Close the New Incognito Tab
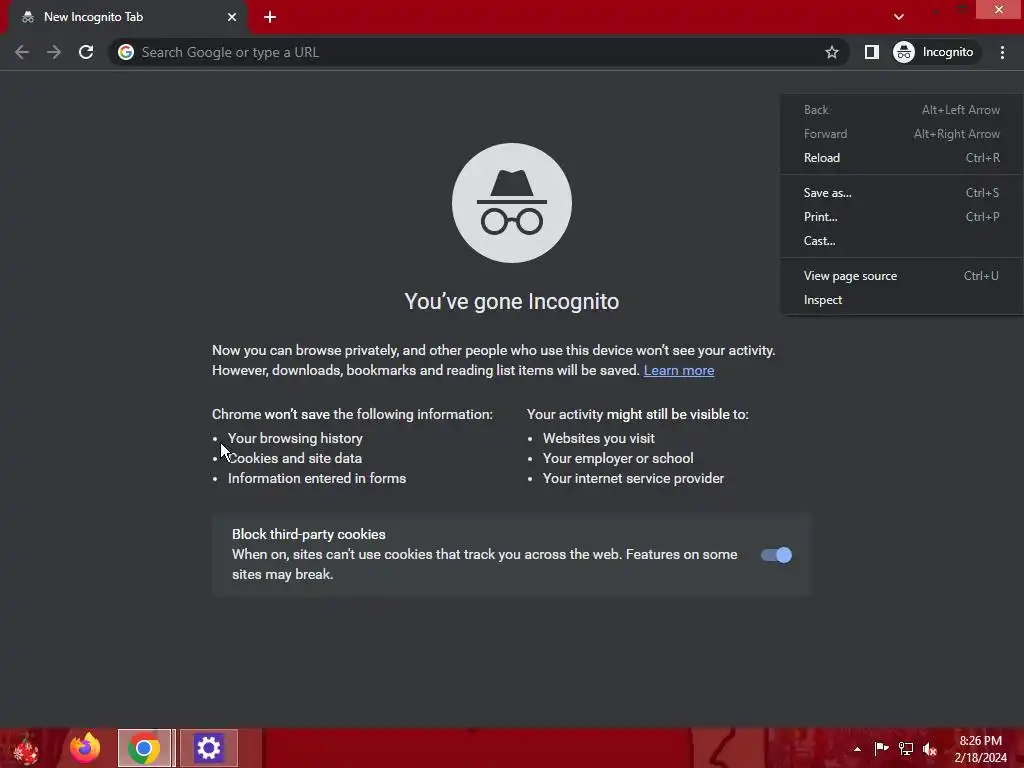 coord(232,17)
